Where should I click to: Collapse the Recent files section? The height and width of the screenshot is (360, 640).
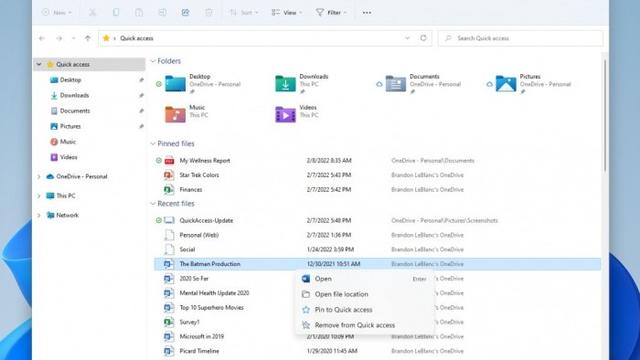[153, 204]
